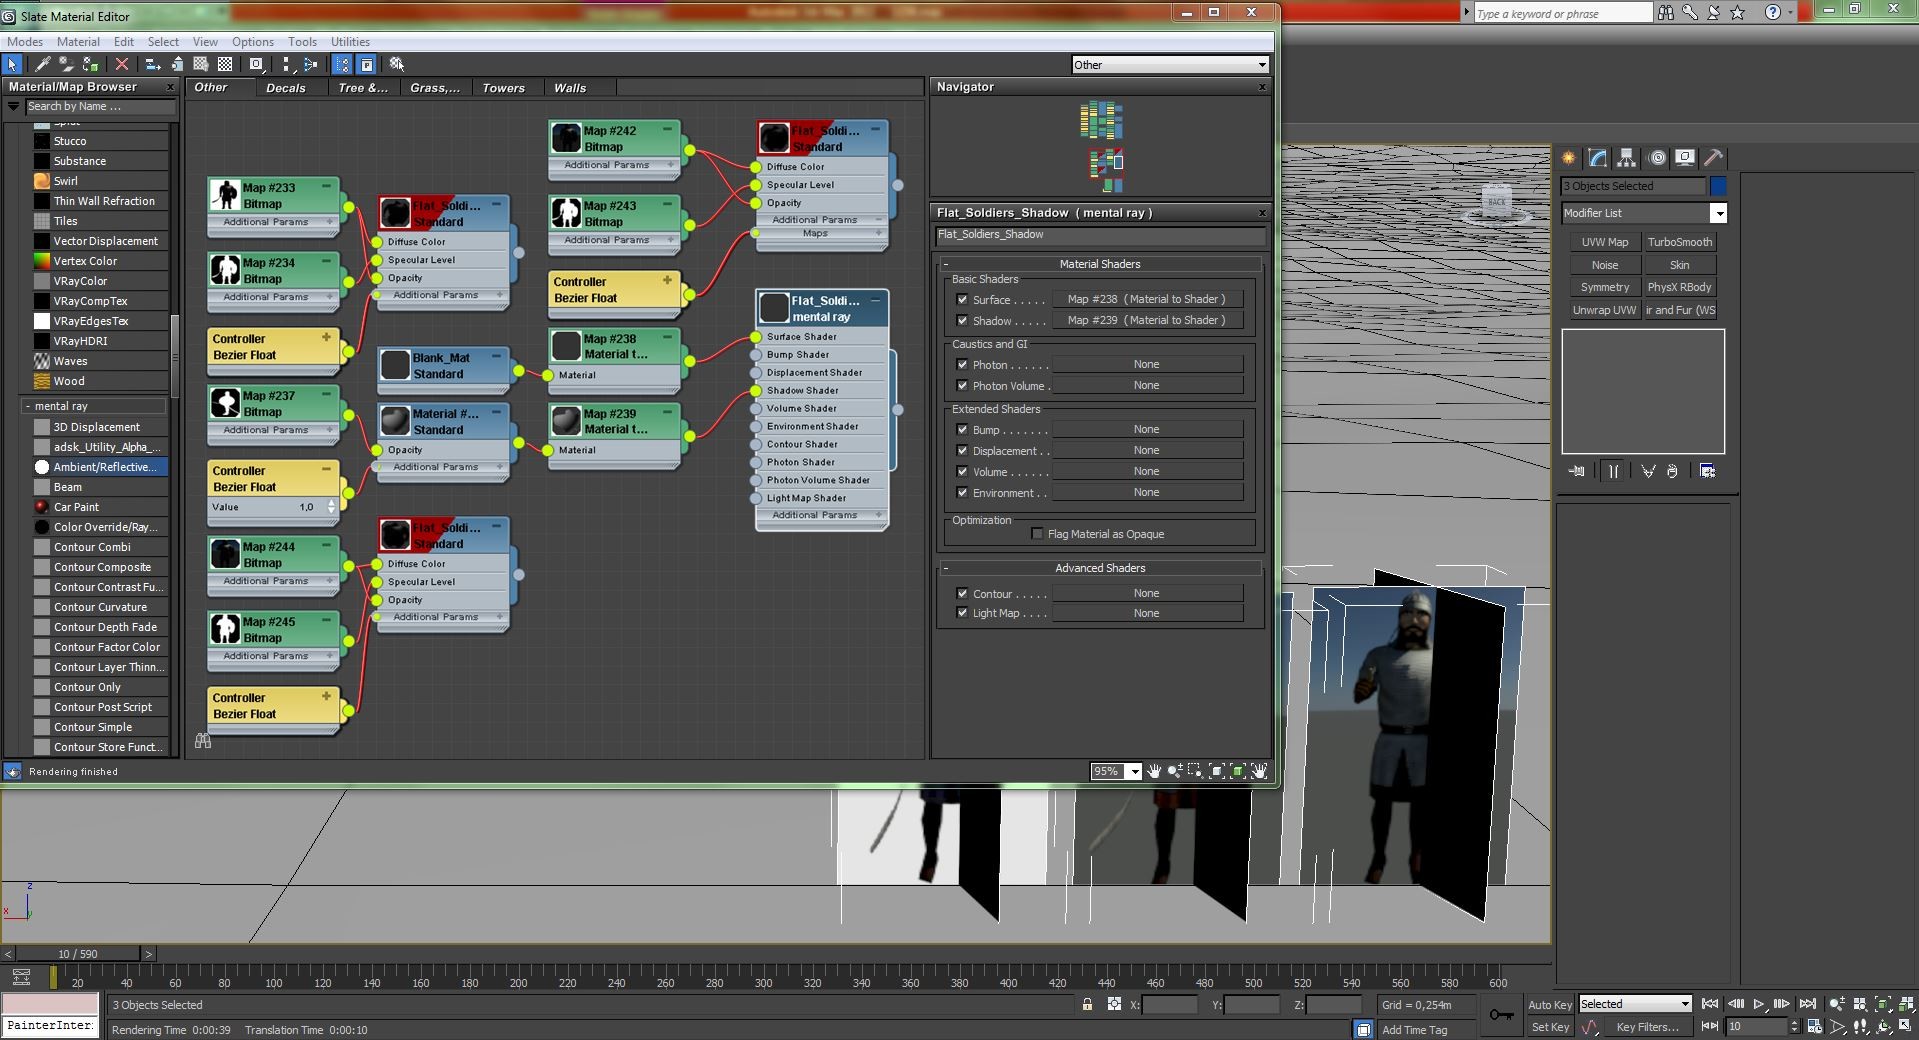Open the Create command panel tab
This screenshot has width=1919, height=1040.
pyautogui.click(x=1569, y=158)
